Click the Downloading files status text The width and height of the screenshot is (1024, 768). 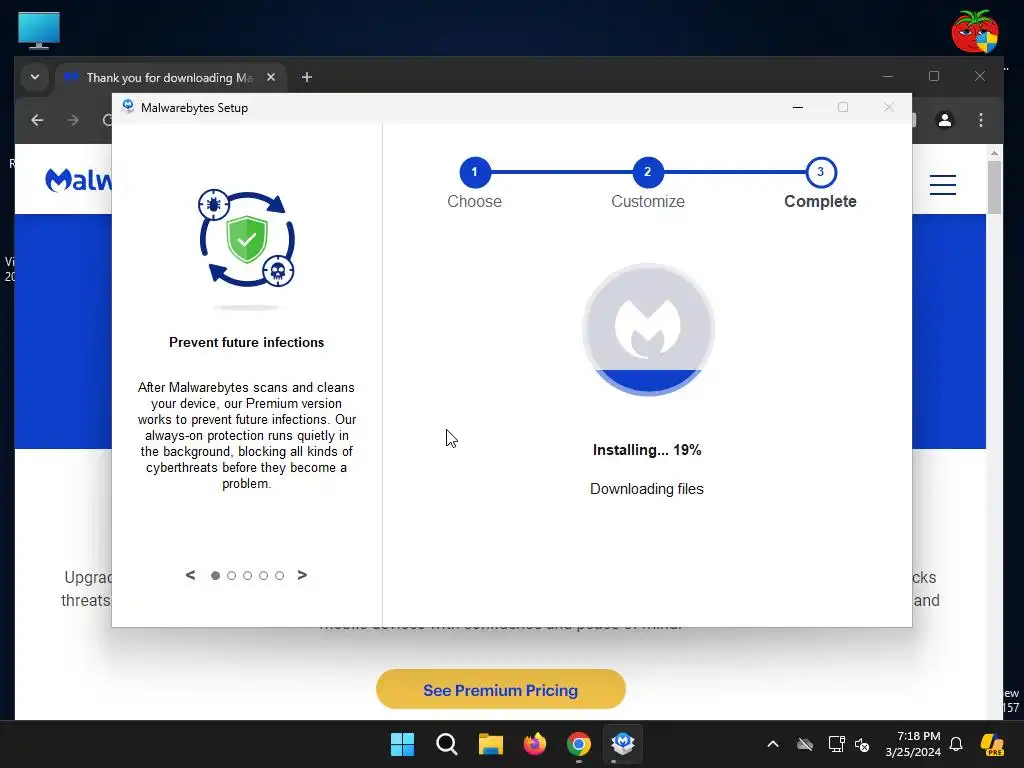click(x=647, y=489)
